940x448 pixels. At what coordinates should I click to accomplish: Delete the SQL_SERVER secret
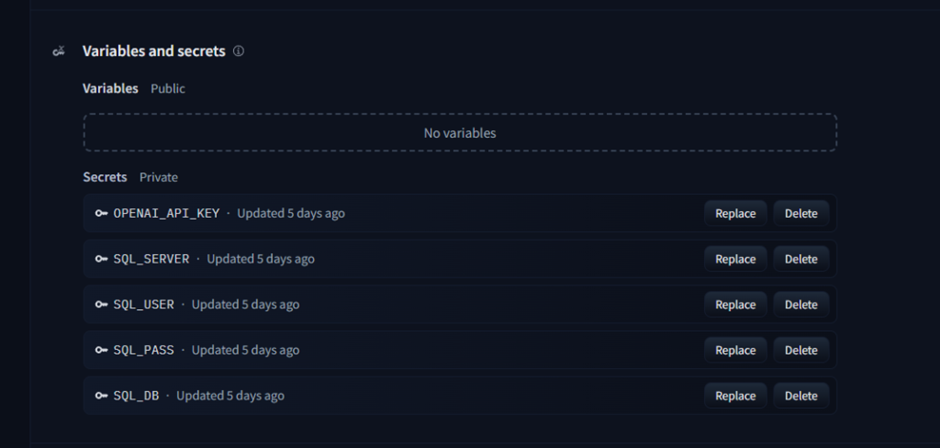point(801,259)
